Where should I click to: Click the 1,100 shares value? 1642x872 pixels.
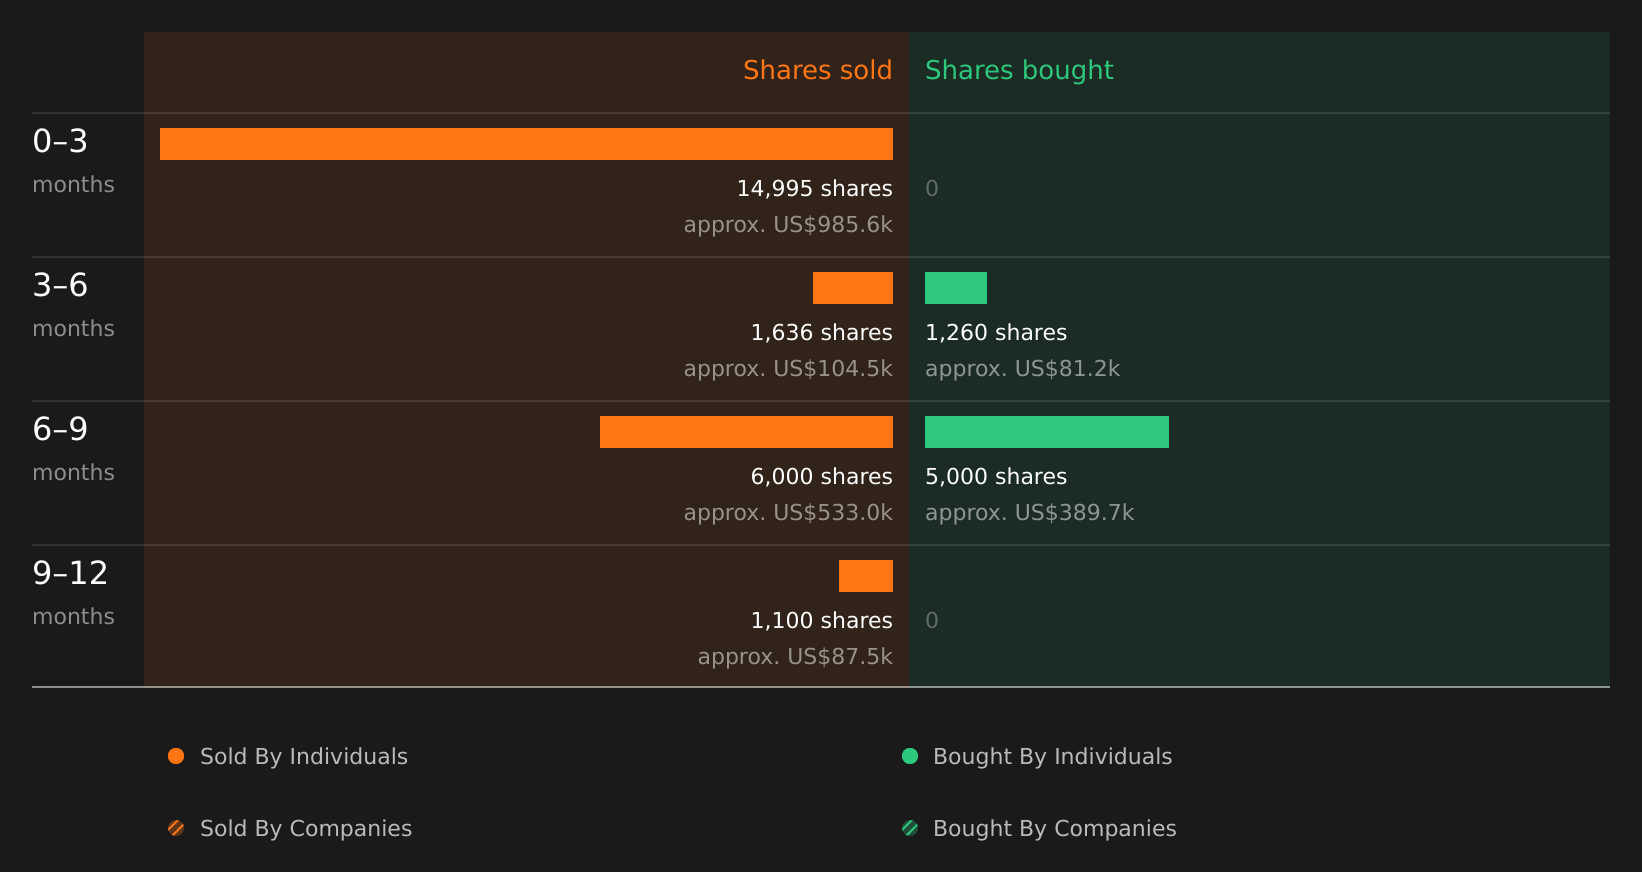click(822, 621)
